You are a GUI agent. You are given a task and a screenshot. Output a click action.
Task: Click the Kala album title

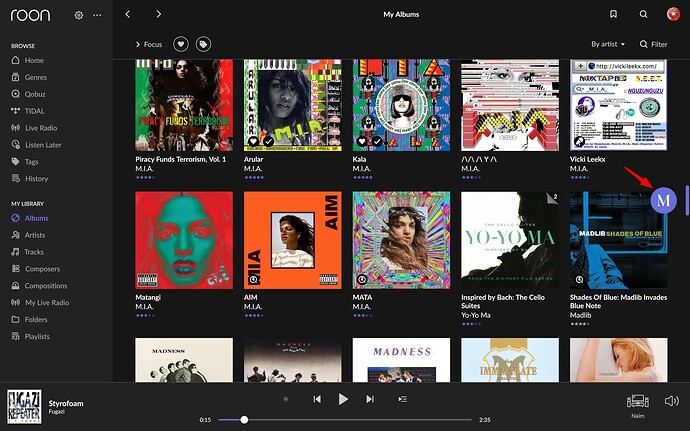click(359, 159)
